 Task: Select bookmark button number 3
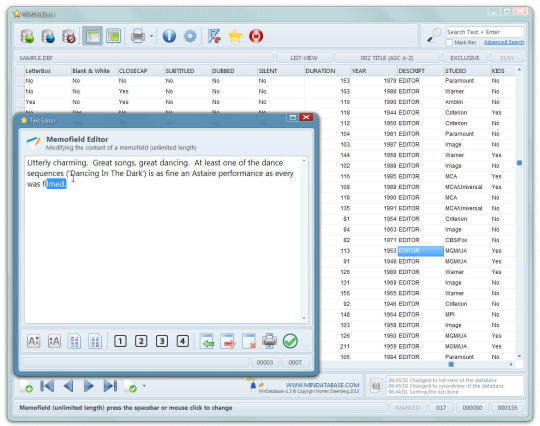[x=162, y=341]
